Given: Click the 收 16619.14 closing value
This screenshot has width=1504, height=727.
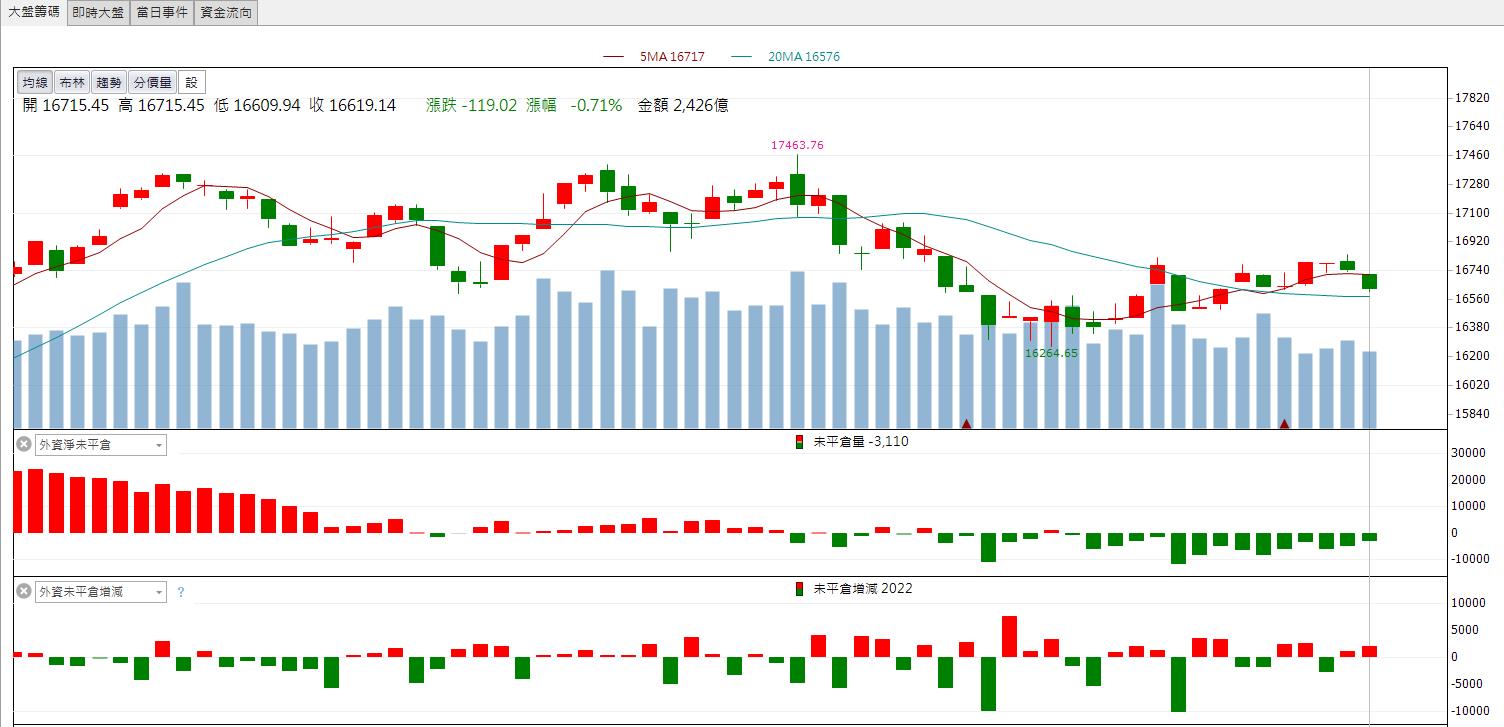Looking at the screenshot, I should pos(352,105).
